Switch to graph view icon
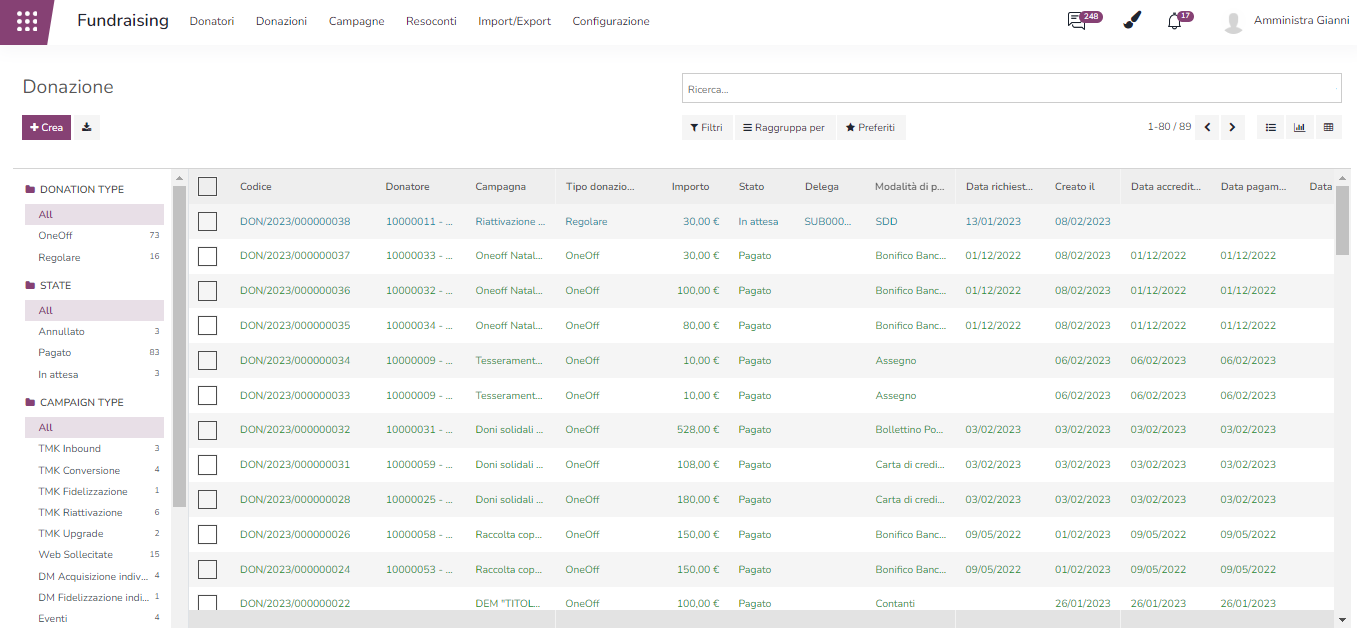The image size is (1357, 628). (x=1300, y=127)
